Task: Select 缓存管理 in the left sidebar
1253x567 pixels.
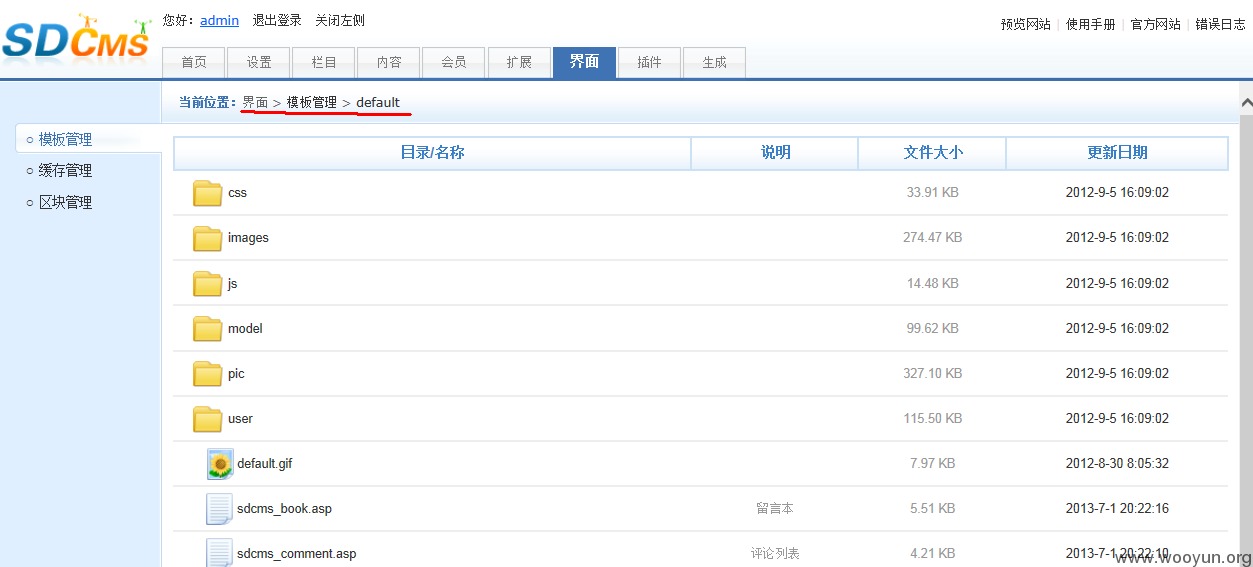Action: coord(65,171)
